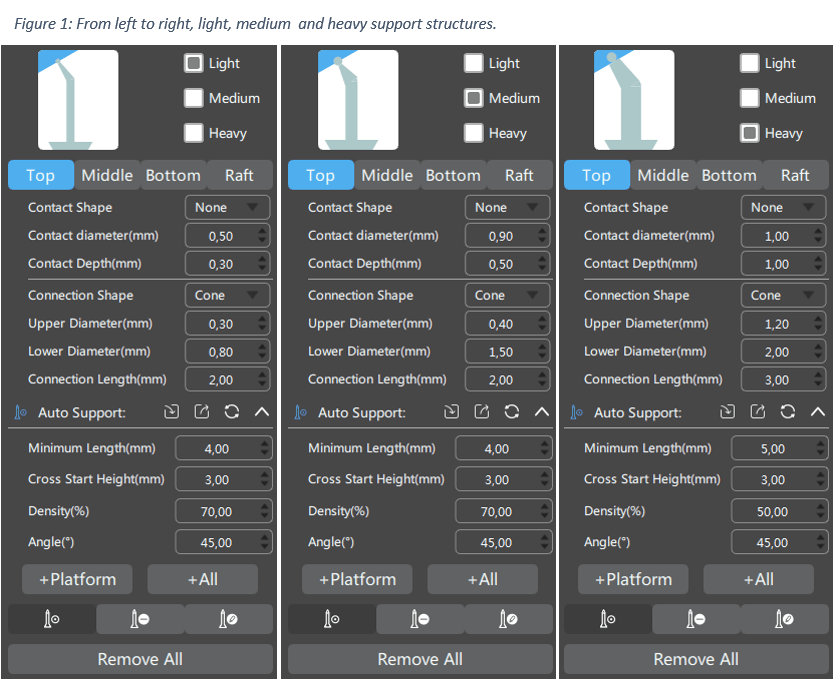Click the import settings icon in the Light panel
The image size is (833, 679).
(172, 412)
